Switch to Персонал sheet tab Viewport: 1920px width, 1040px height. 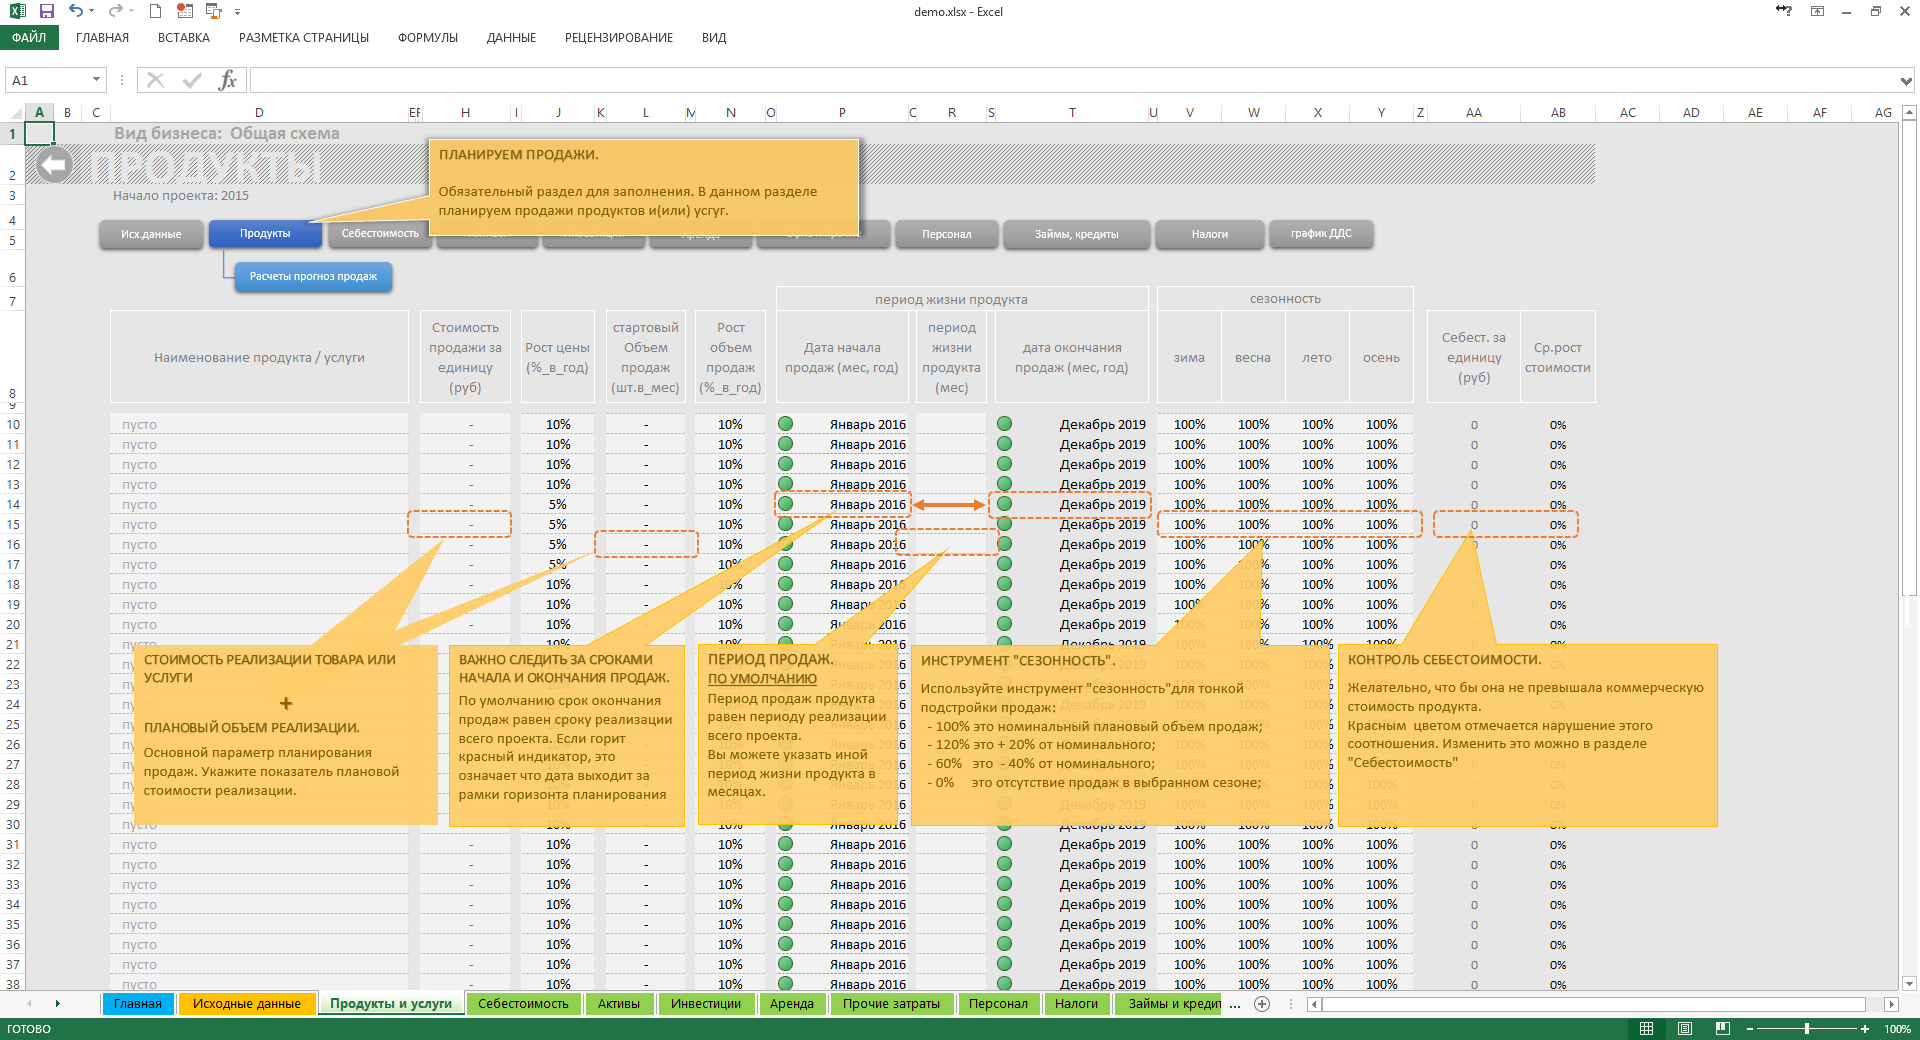click(998, 1004)
